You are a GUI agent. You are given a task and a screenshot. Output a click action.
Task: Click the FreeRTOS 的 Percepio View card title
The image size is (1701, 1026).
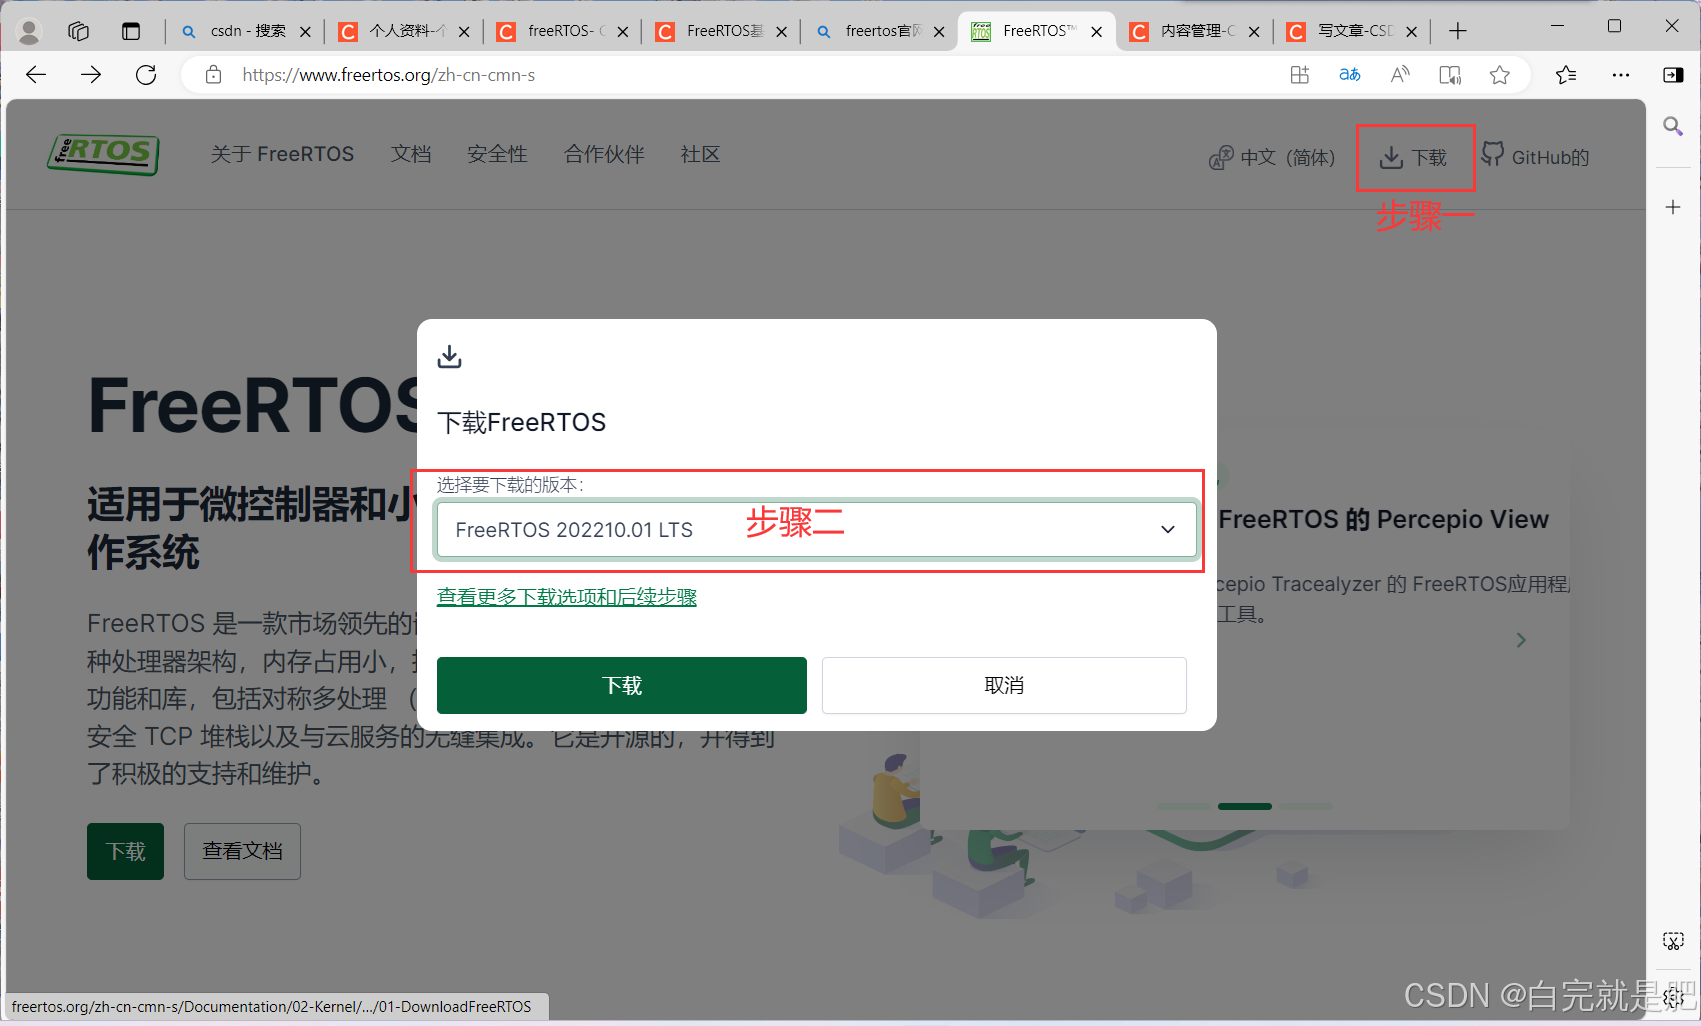[x=1383, y=519]
